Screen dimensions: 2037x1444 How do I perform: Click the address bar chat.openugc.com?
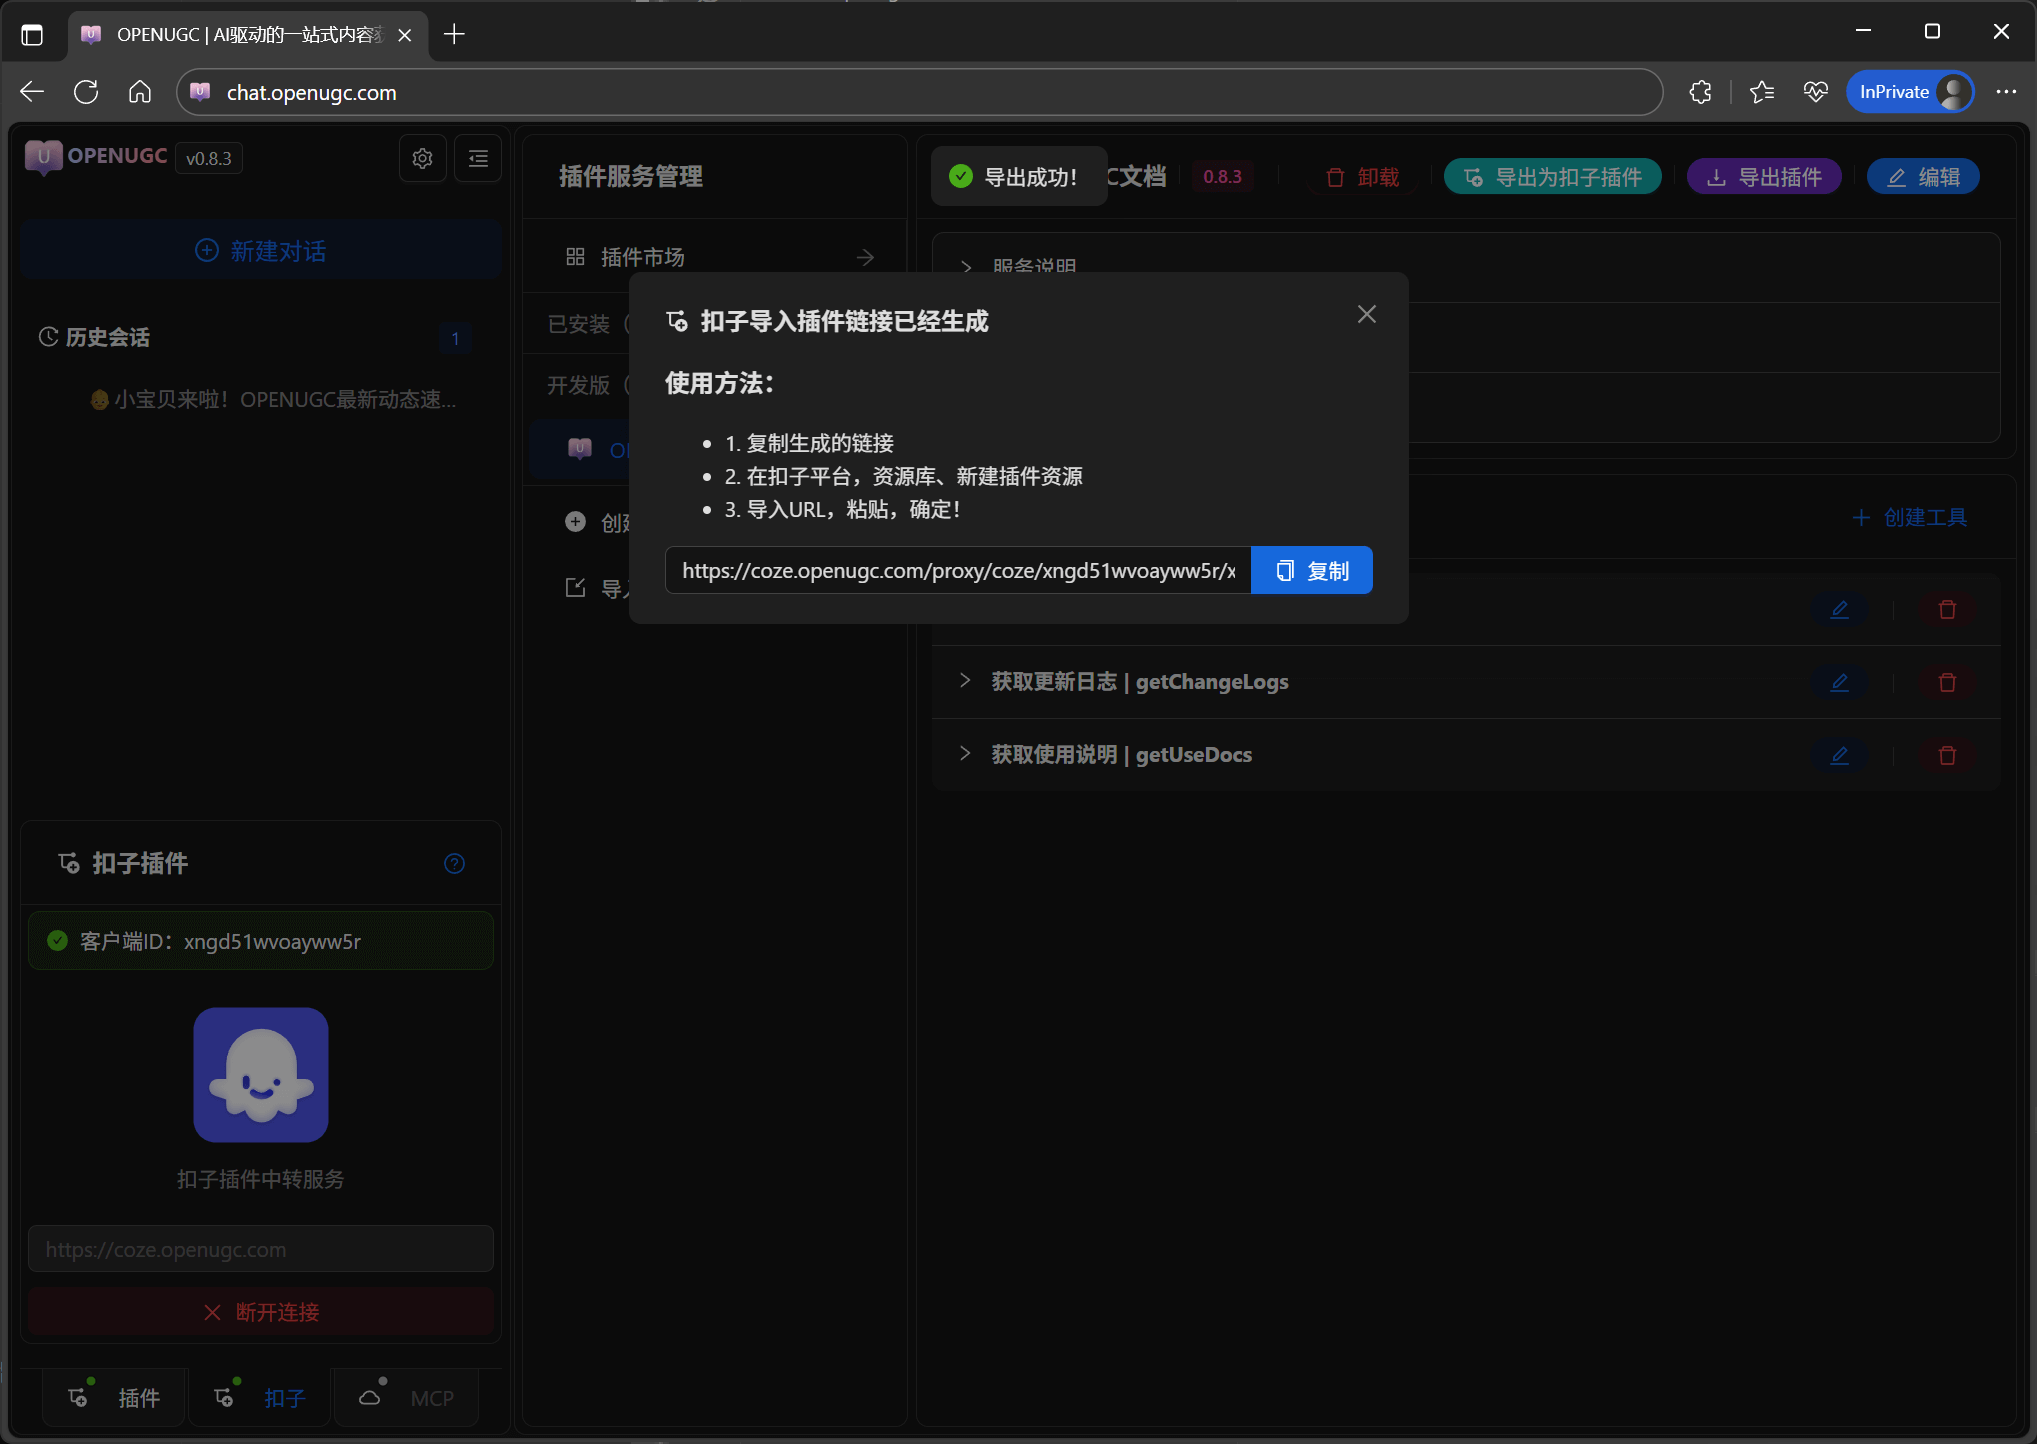(x=920, y=92)
